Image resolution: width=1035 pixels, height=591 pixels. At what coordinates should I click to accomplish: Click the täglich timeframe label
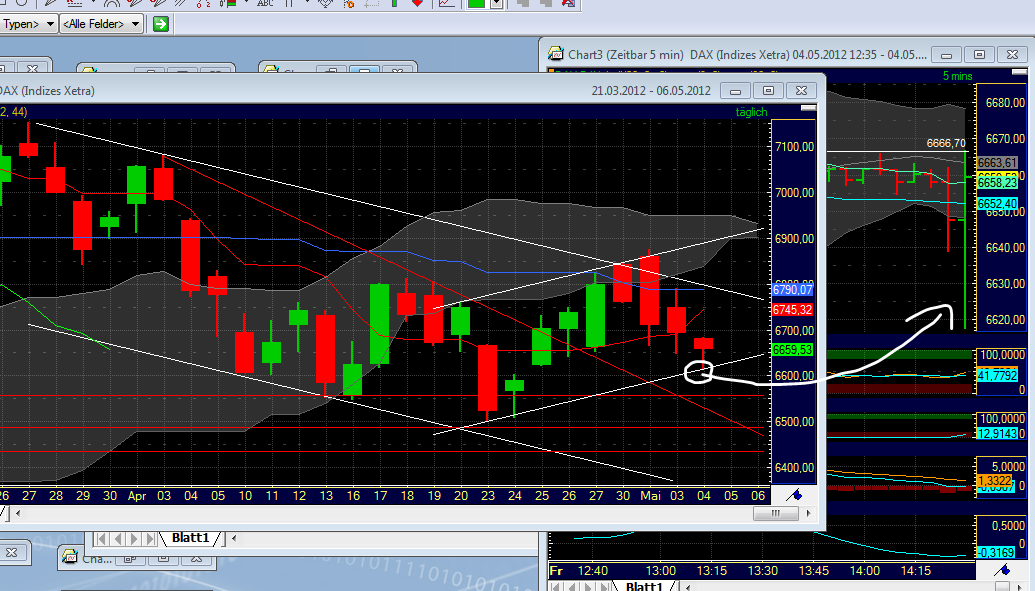(751, 112)
